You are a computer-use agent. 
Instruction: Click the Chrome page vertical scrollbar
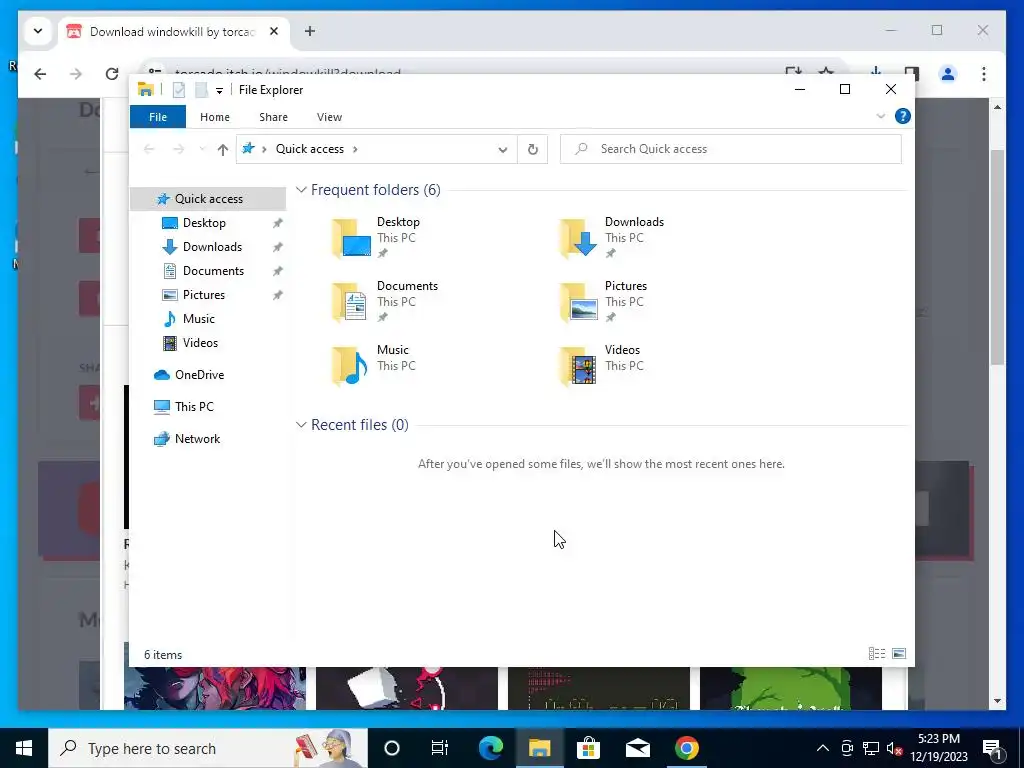[x=997, y=257]
